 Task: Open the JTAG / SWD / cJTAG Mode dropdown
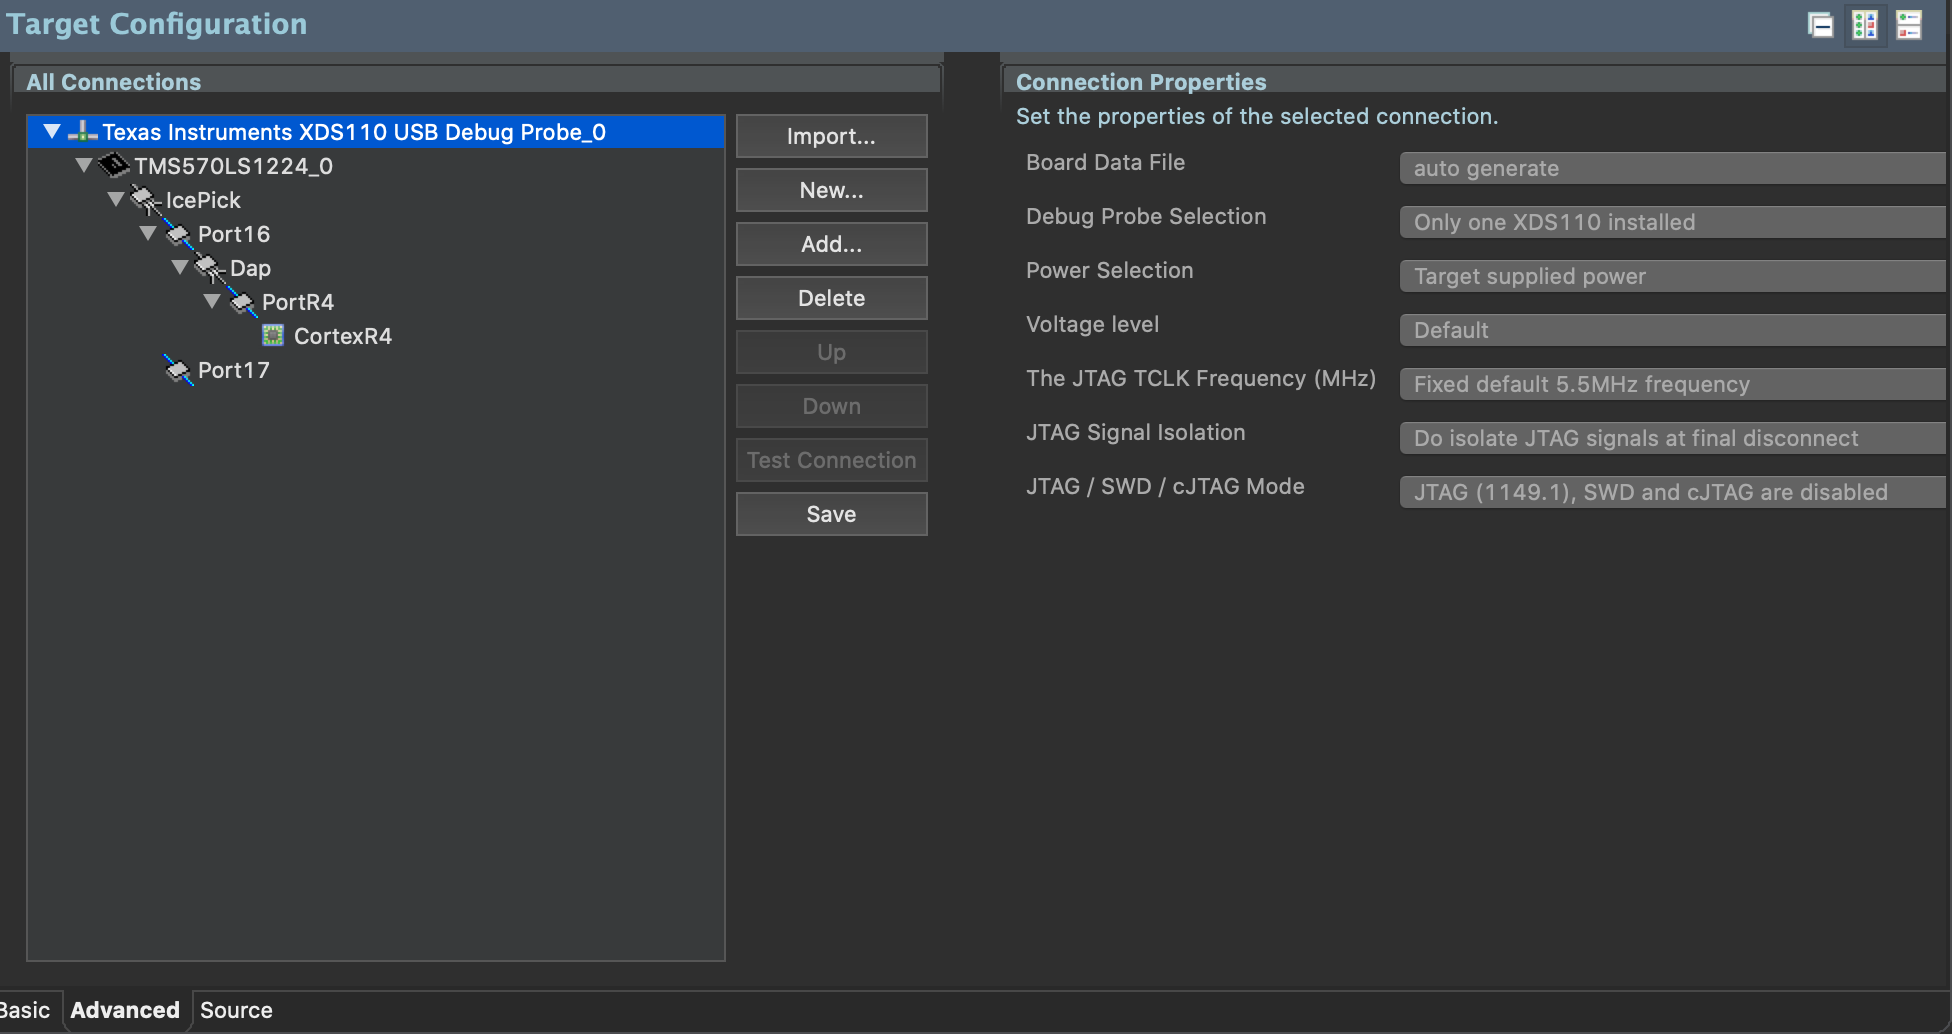click(x=1673, y=492)
